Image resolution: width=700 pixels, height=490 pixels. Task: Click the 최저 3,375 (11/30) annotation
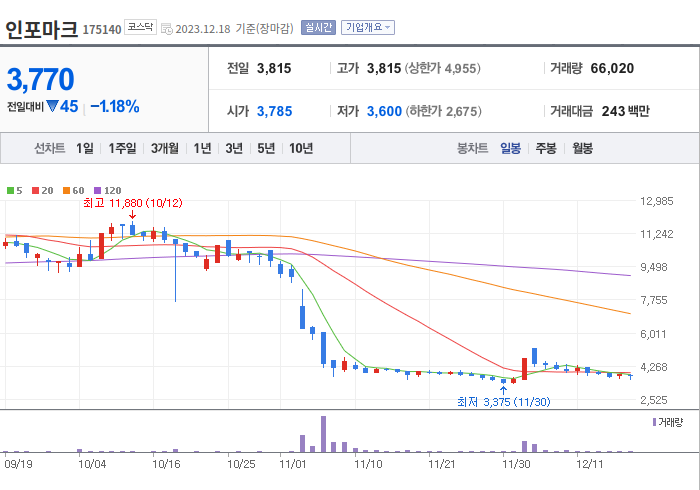click(504, 402)
